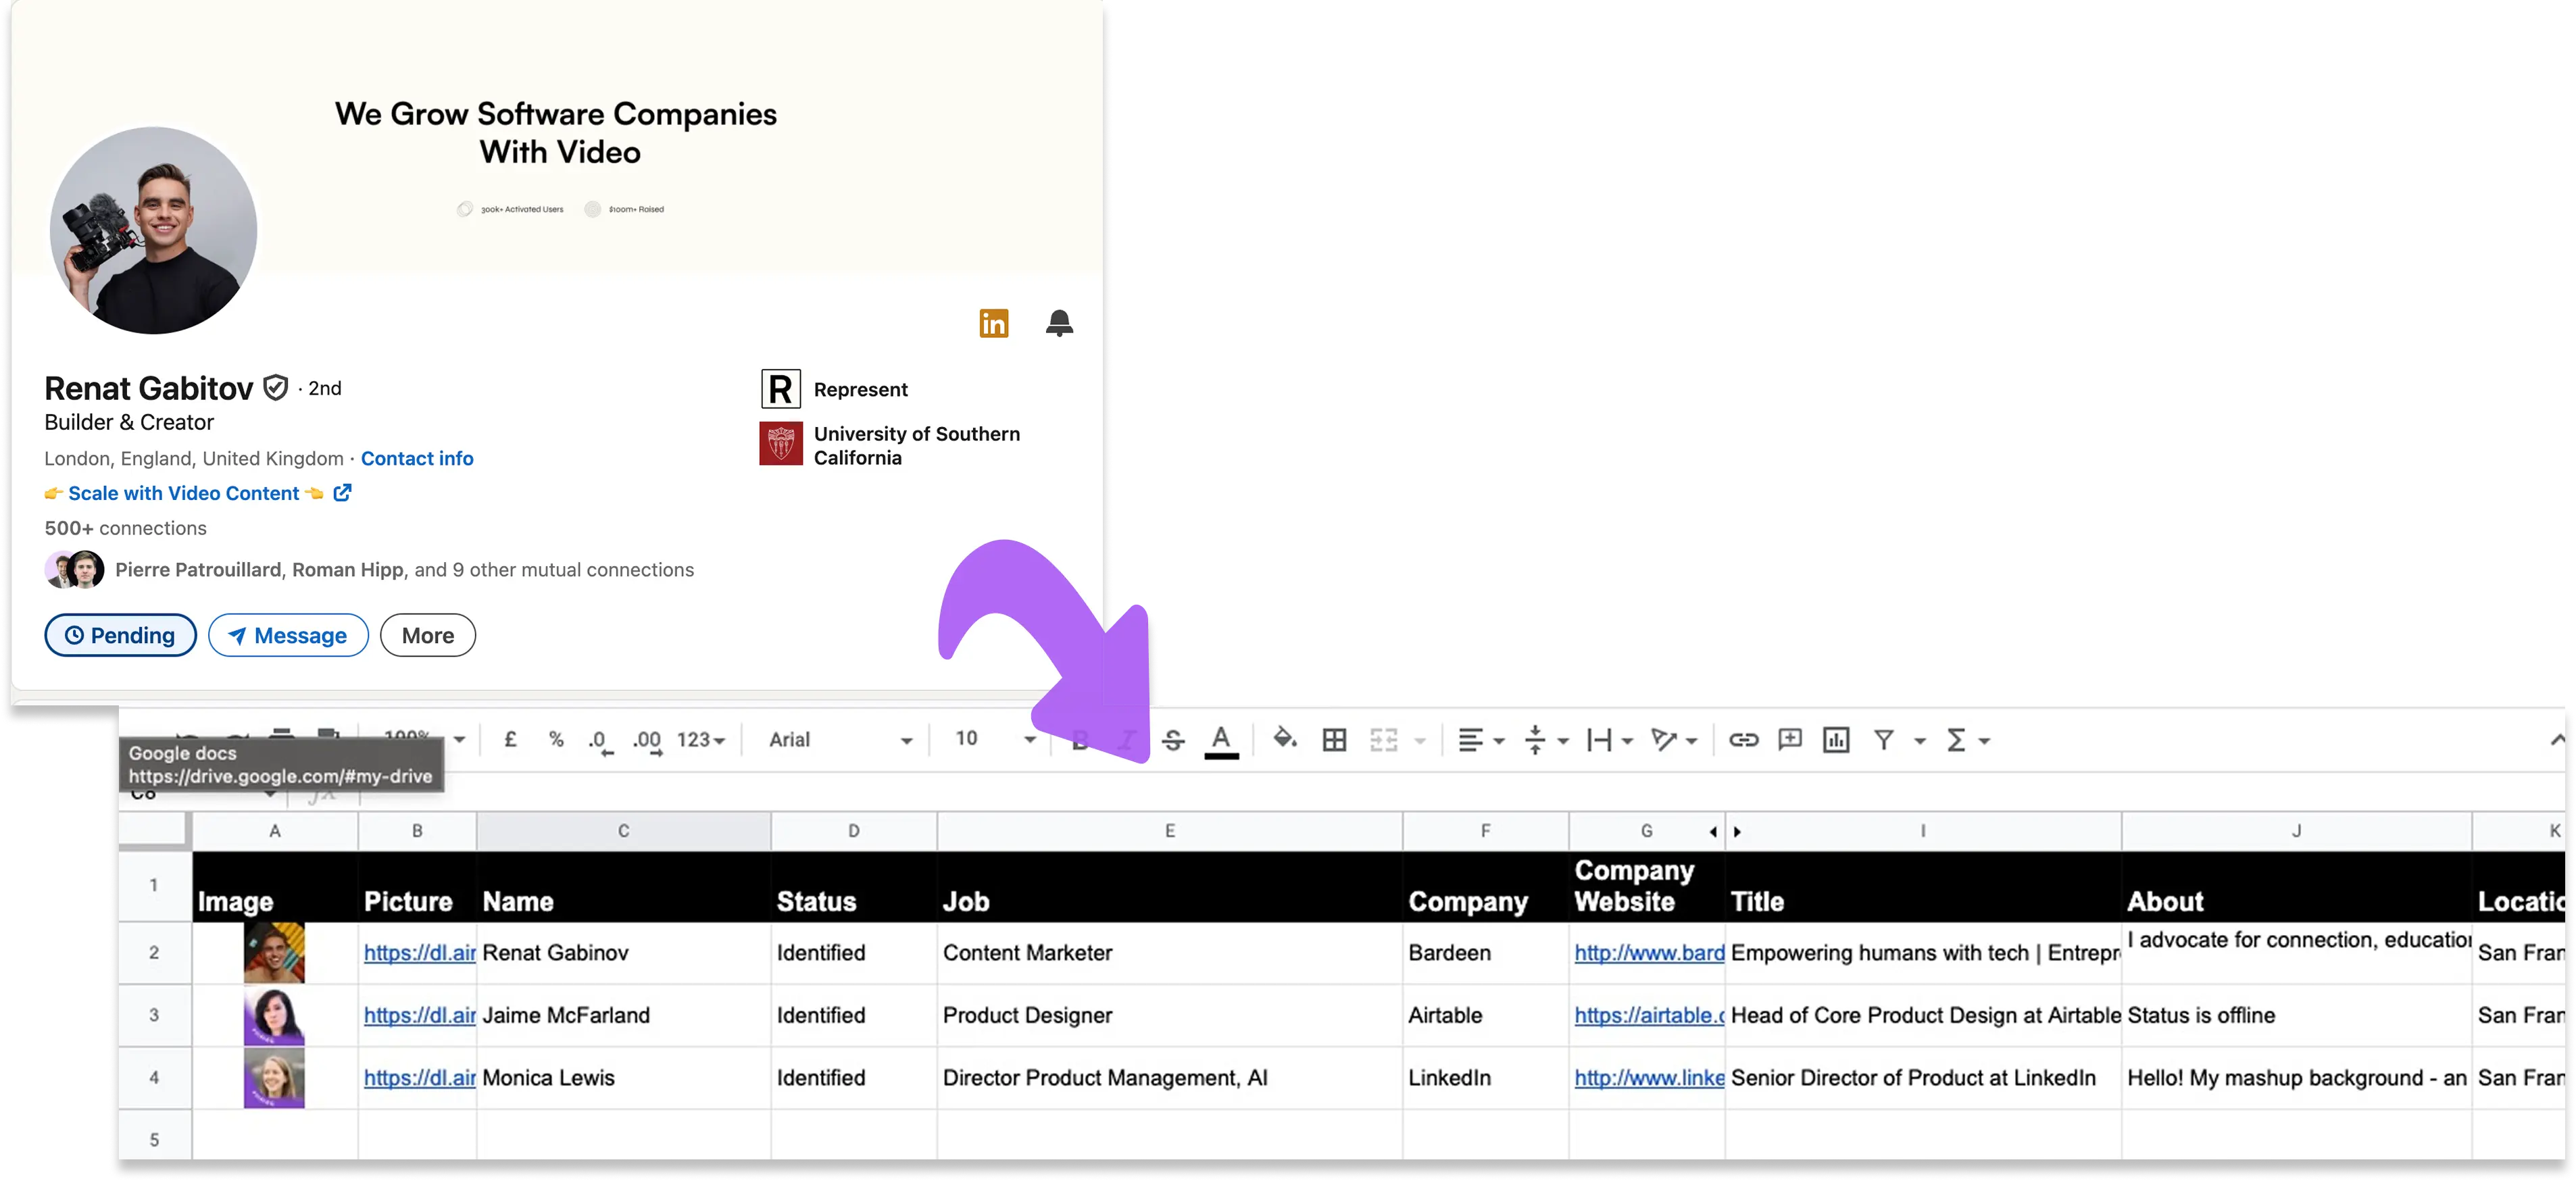Click the merge cells icon

click(x=1383, y=740)
